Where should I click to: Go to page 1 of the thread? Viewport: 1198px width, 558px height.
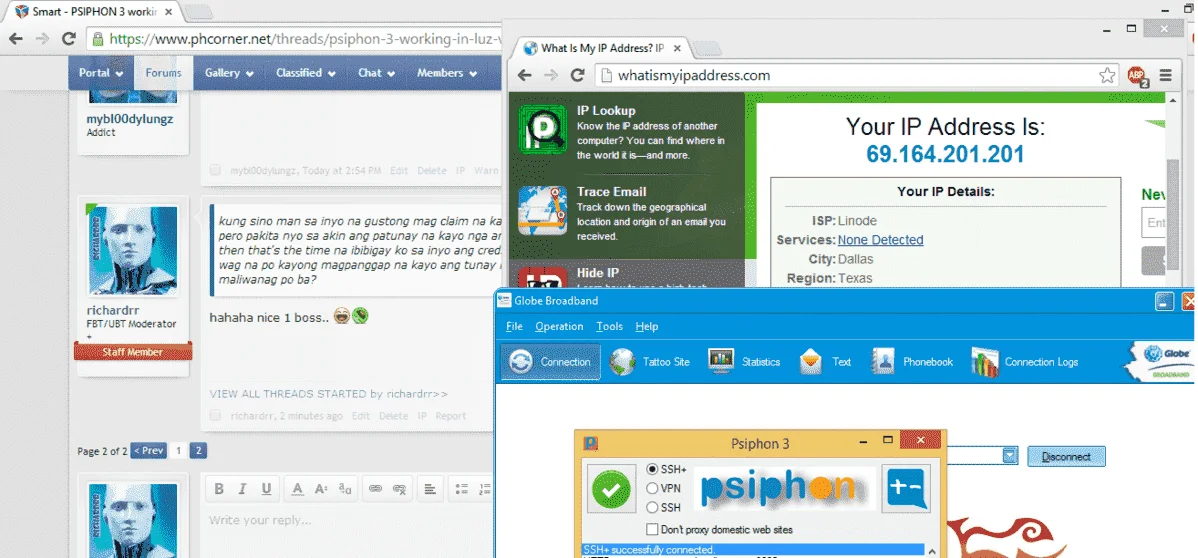[178, 451]
